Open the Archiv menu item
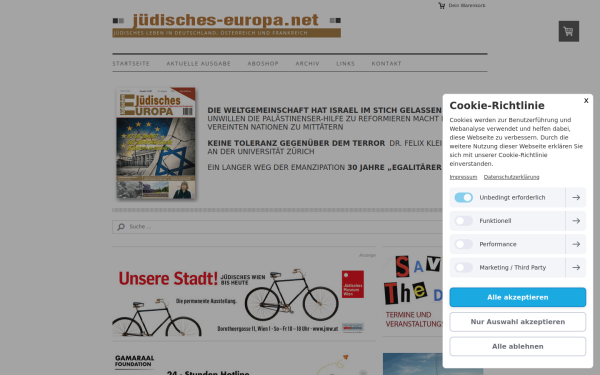The width and height of the screenshot is (600, 375). click(x=307, y=64)
